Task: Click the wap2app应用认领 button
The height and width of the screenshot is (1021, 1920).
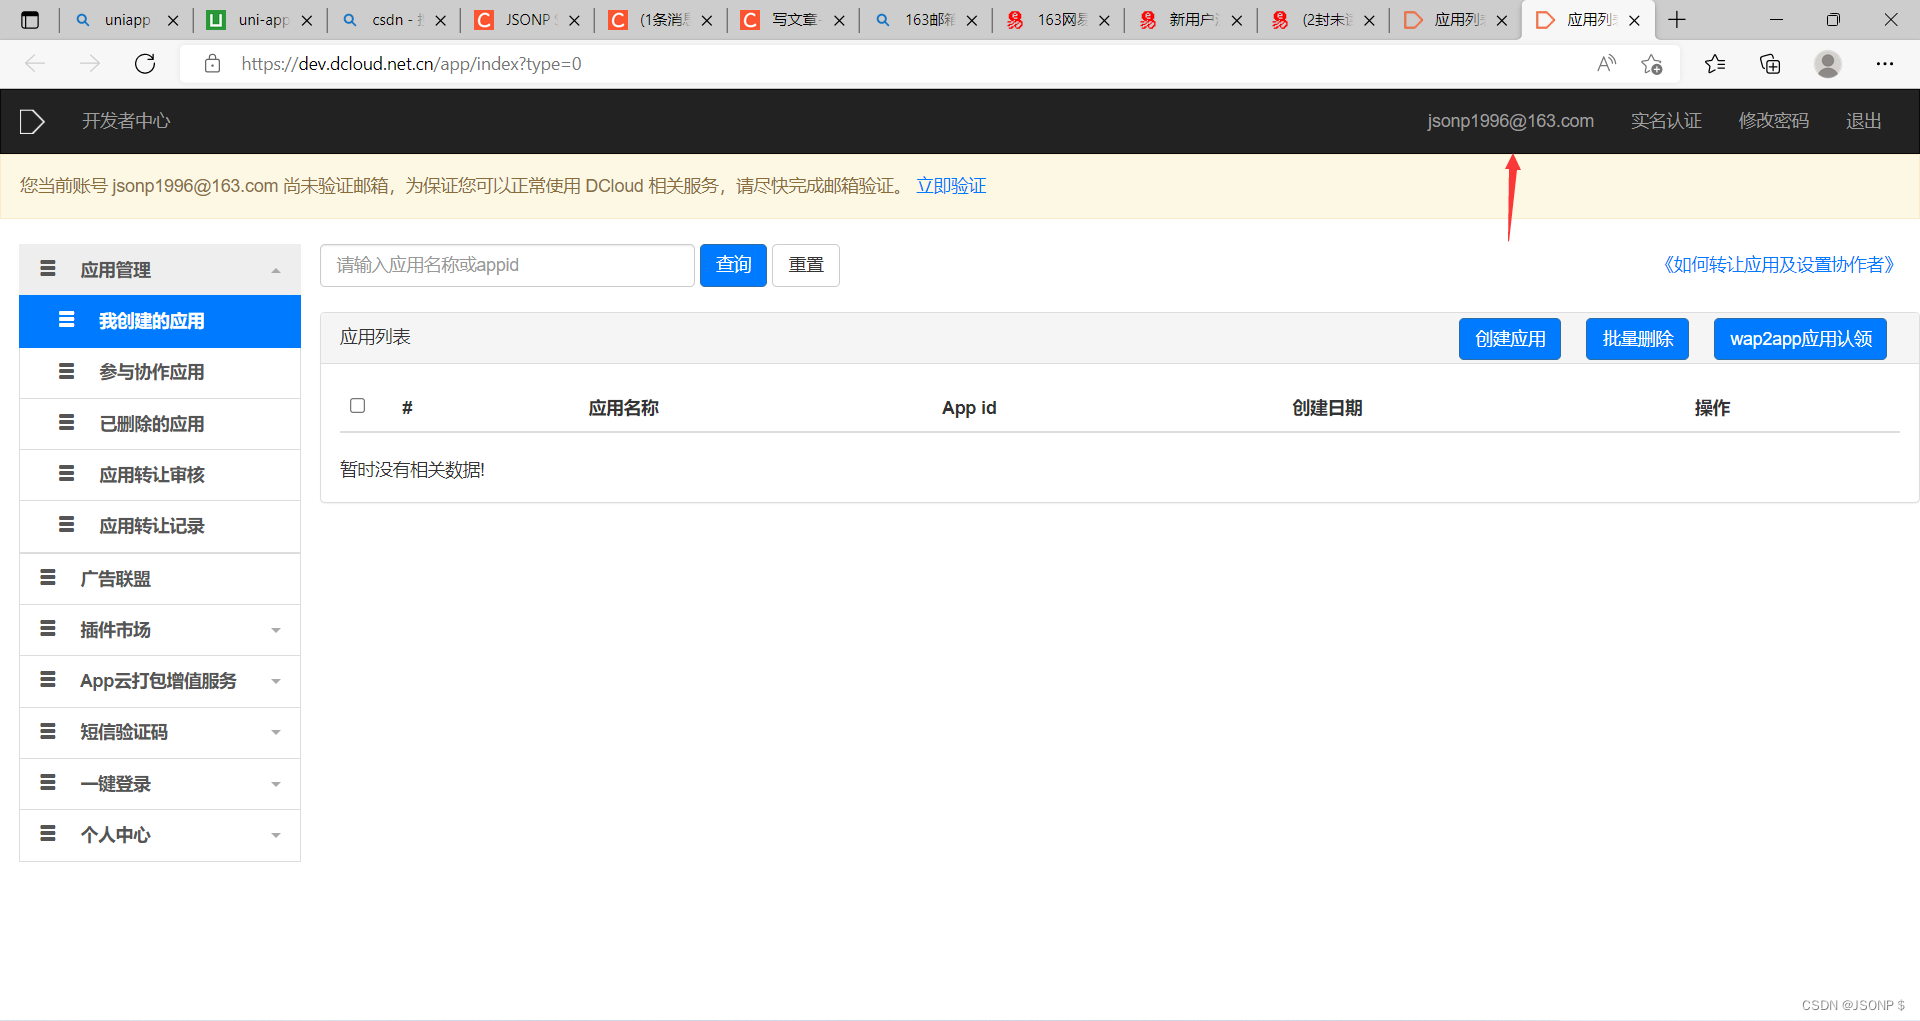Action: pos(1799,338)
